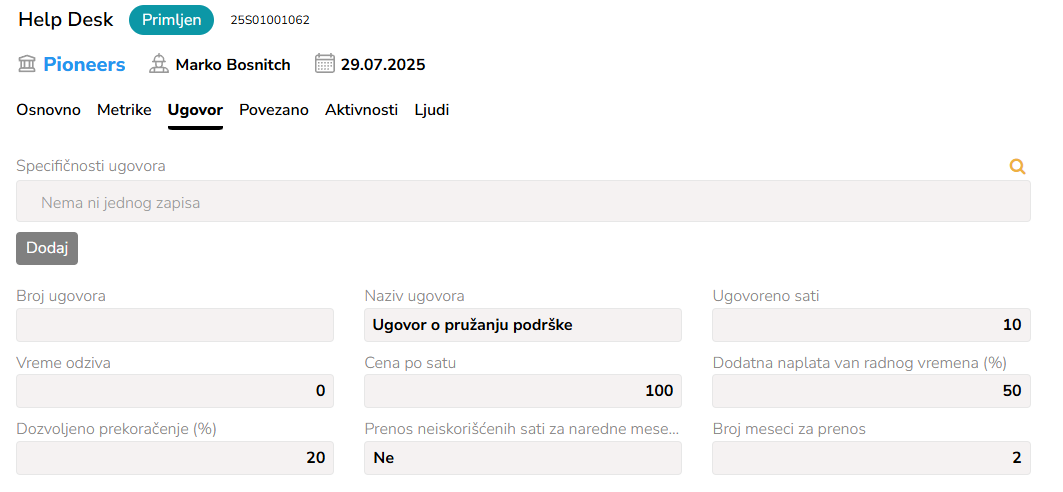Click the calendar icon next to 29.07.2025

coord(324,64)
